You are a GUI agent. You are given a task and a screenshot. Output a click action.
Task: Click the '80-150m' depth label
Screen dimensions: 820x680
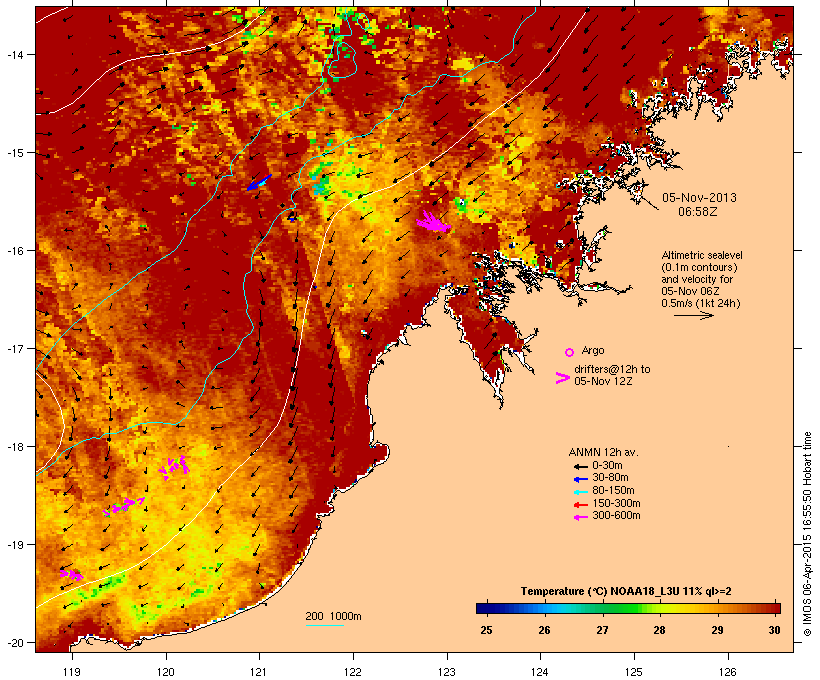tap(613, 491)
